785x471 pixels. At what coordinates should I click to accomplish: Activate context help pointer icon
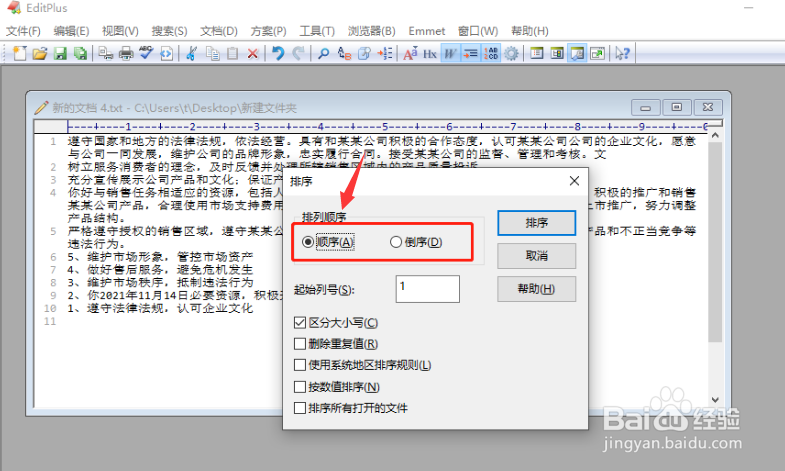click(x=622, y=53)
